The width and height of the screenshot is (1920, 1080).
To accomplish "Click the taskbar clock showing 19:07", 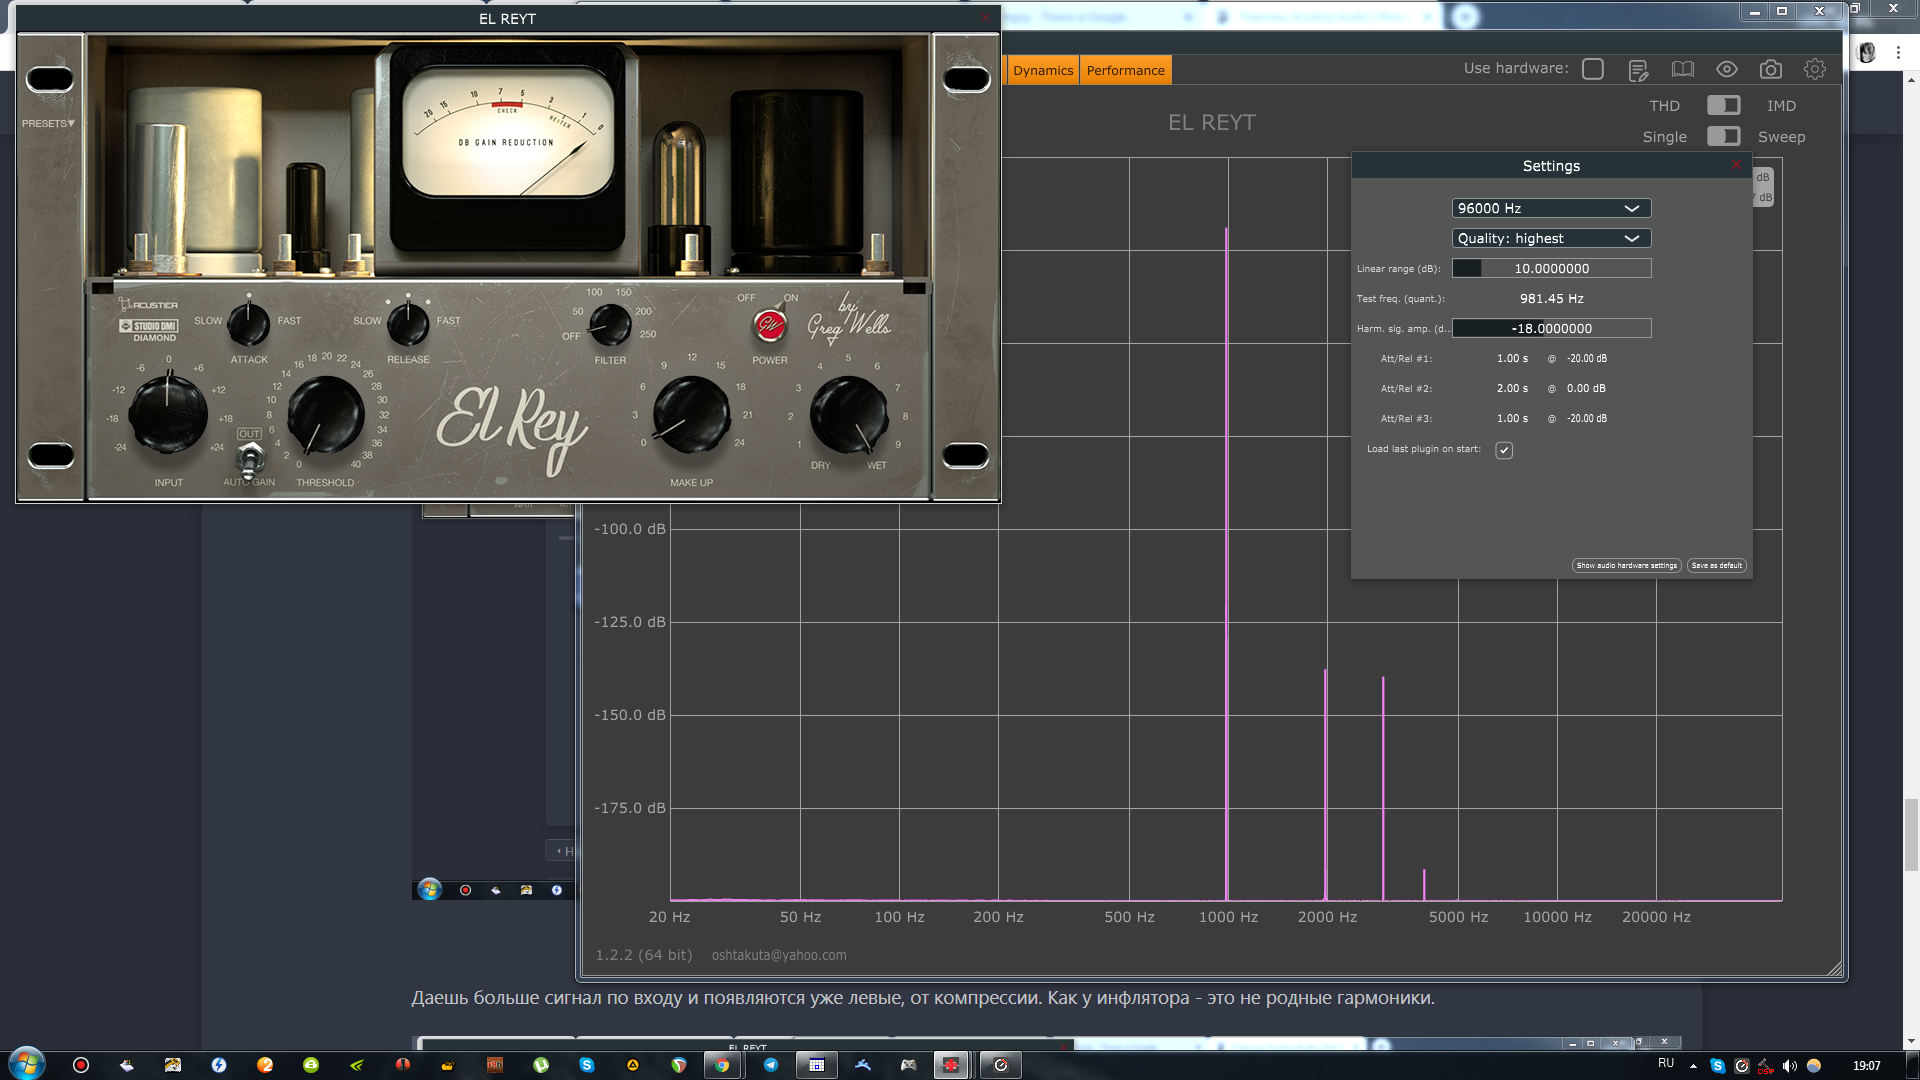I will (x=1866, y=1066).
